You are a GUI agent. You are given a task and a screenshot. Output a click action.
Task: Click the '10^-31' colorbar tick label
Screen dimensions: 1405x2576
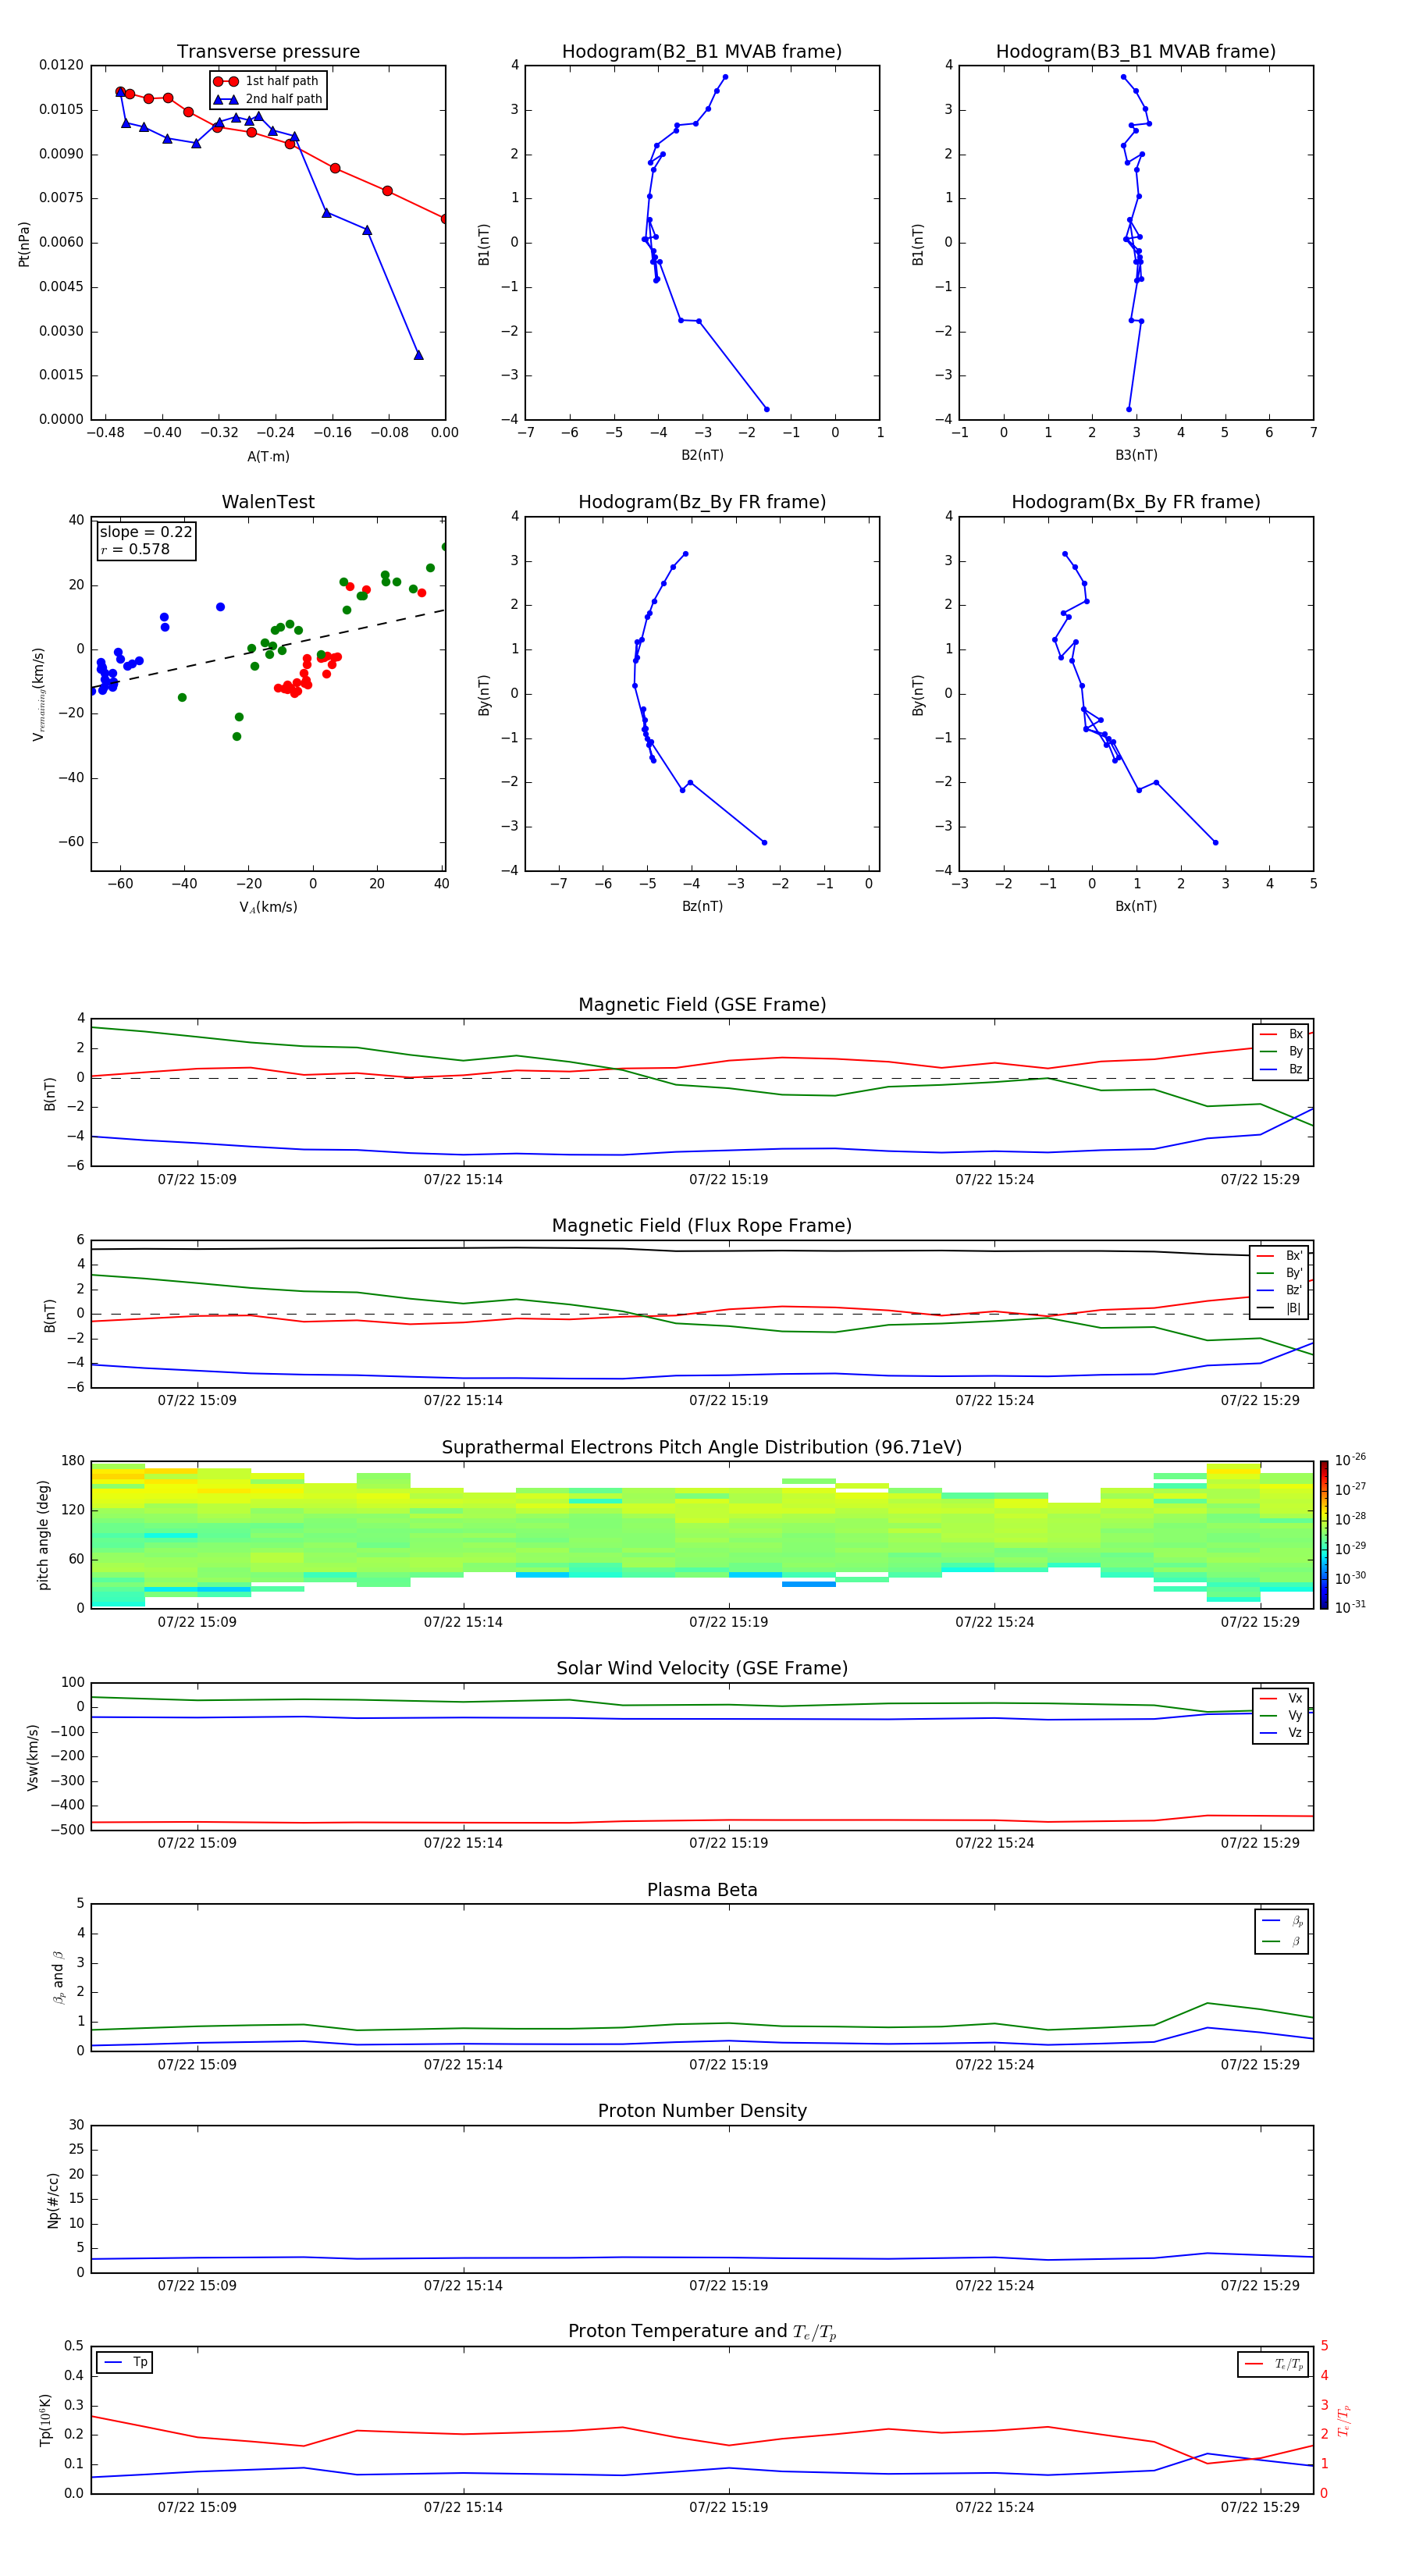coord(1350,1607)
